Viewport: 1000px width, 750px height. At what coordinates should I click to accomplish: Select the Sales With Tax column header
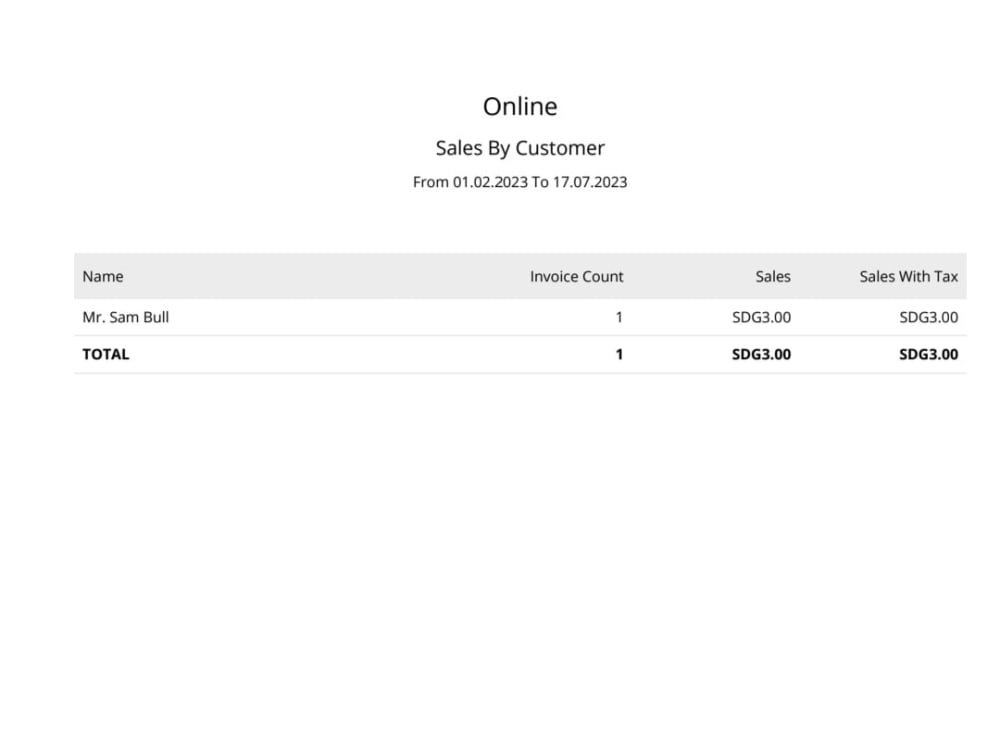[909, 277]
